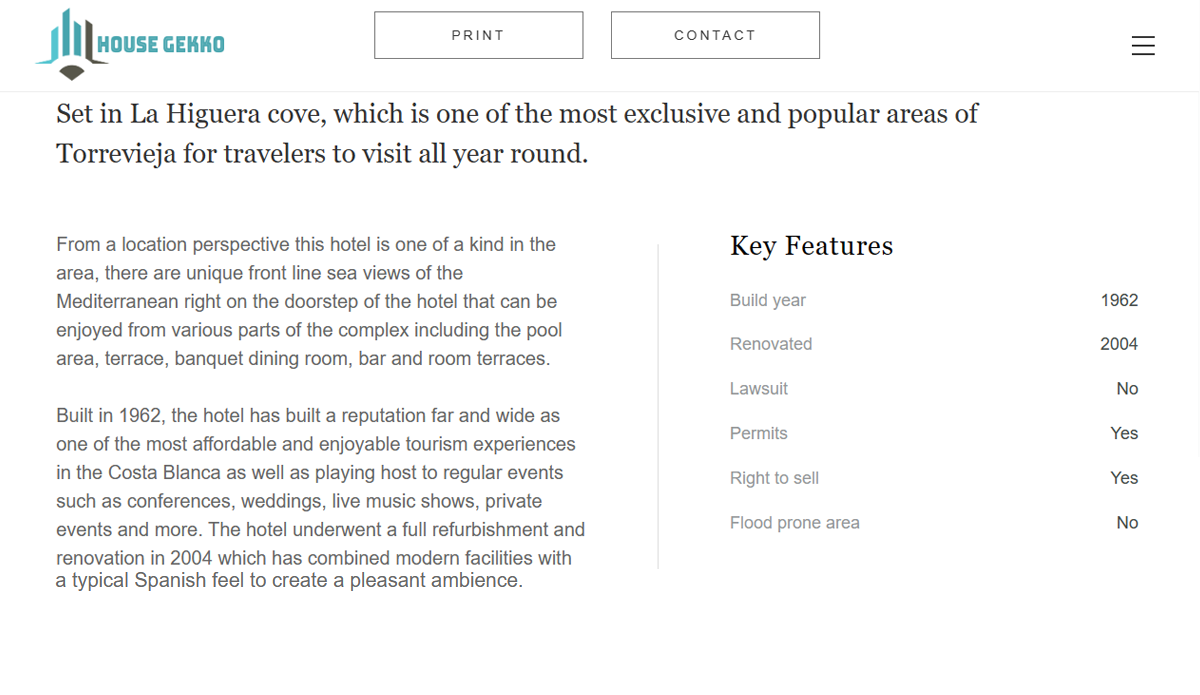Click the paragraph starting 'Built in 1962'
The width and height of the screenshot is (1200, 695).
[321, 498]
